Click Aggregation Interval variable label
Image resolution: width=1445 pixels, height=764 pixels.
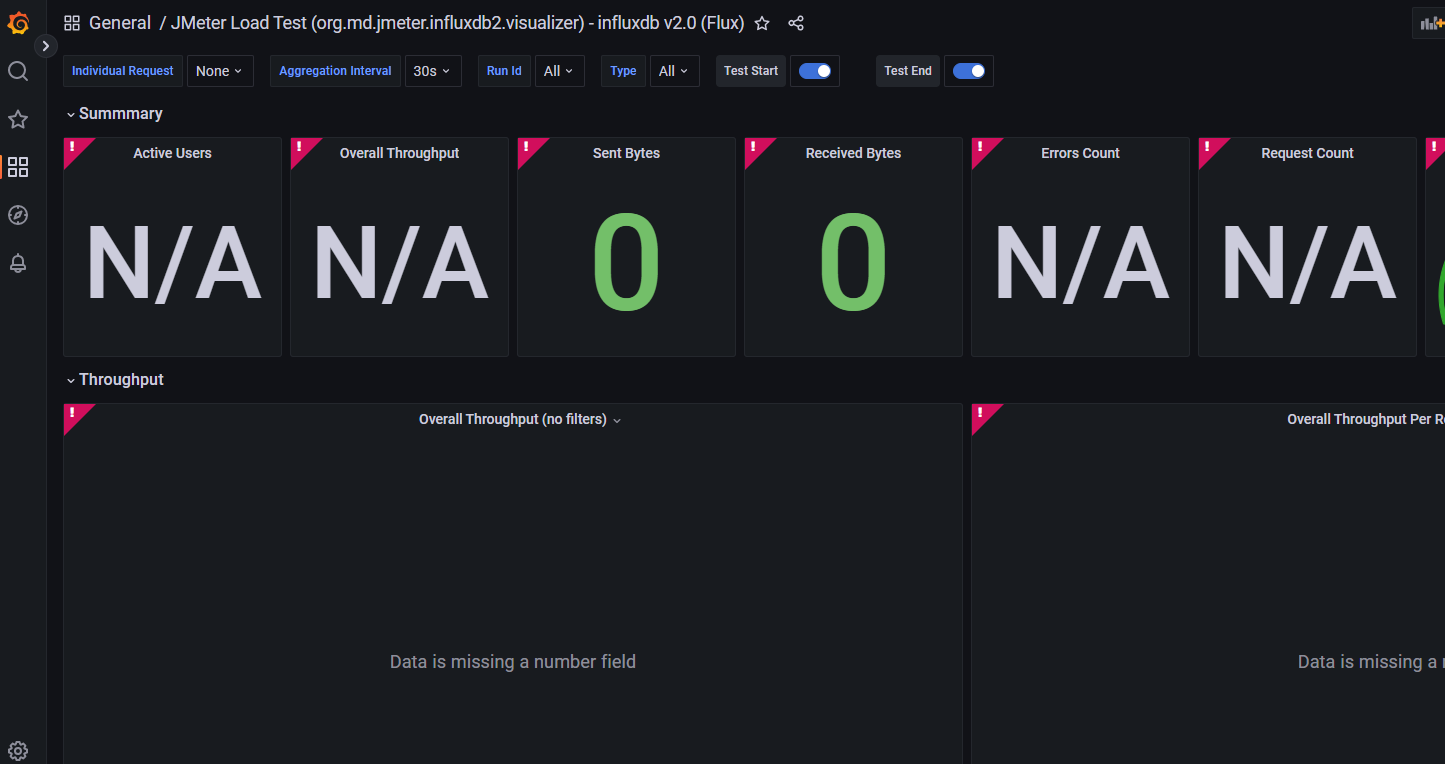[x=335, y=71]
